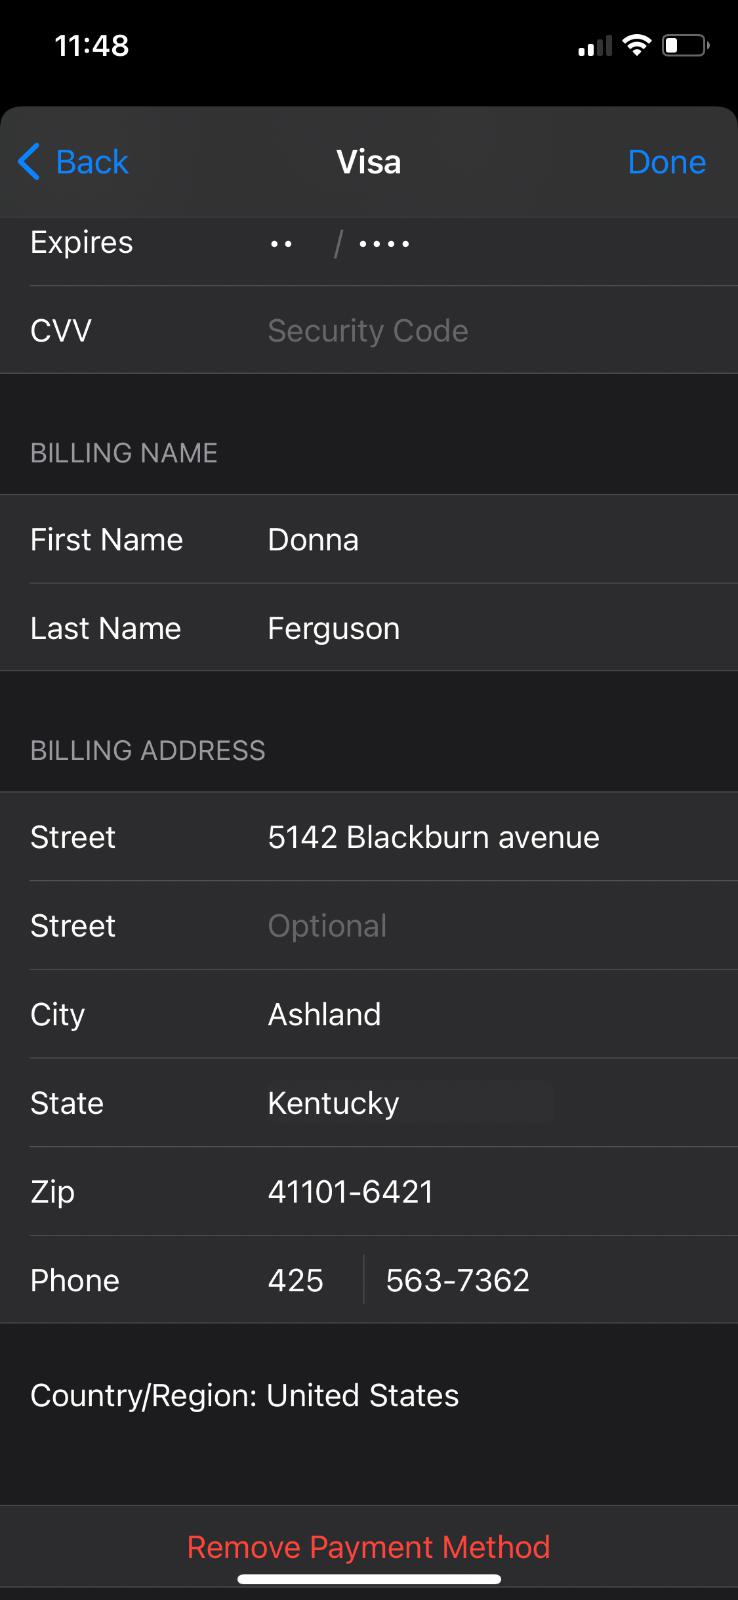
Task: Edit the Zip code 41101-6421
Action: 351,1192
